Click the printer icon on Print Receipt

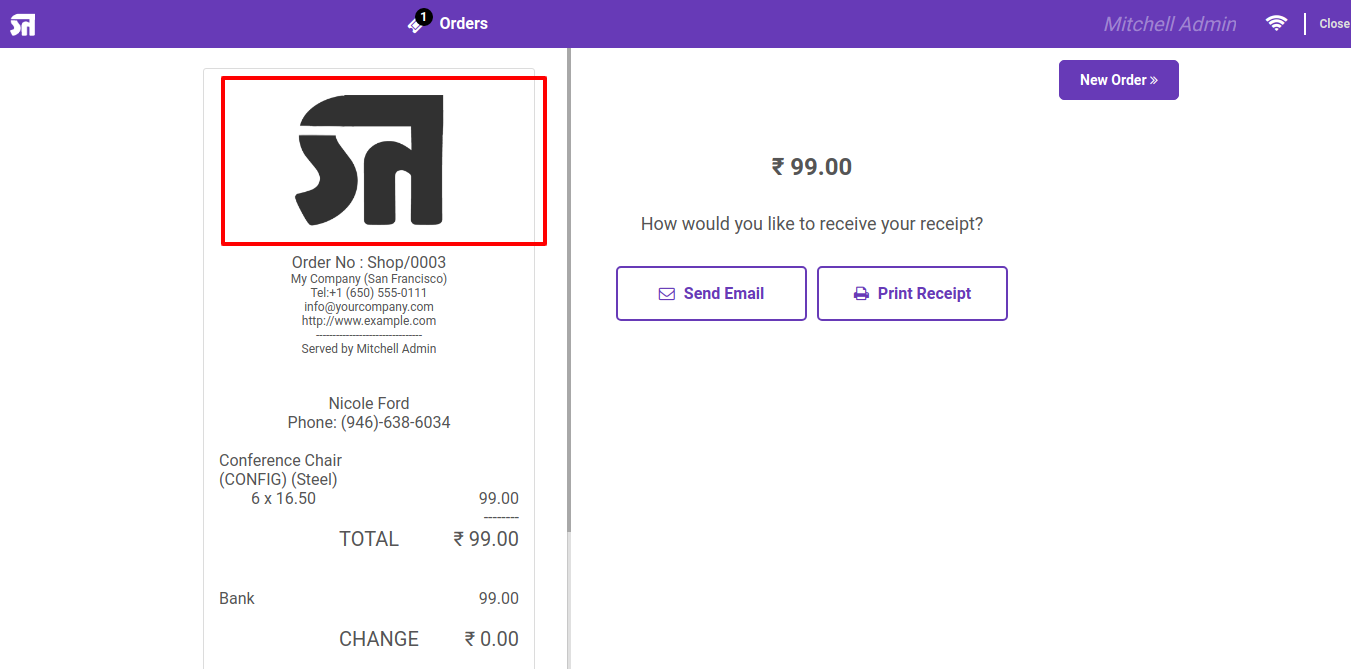tap(861, 294)
